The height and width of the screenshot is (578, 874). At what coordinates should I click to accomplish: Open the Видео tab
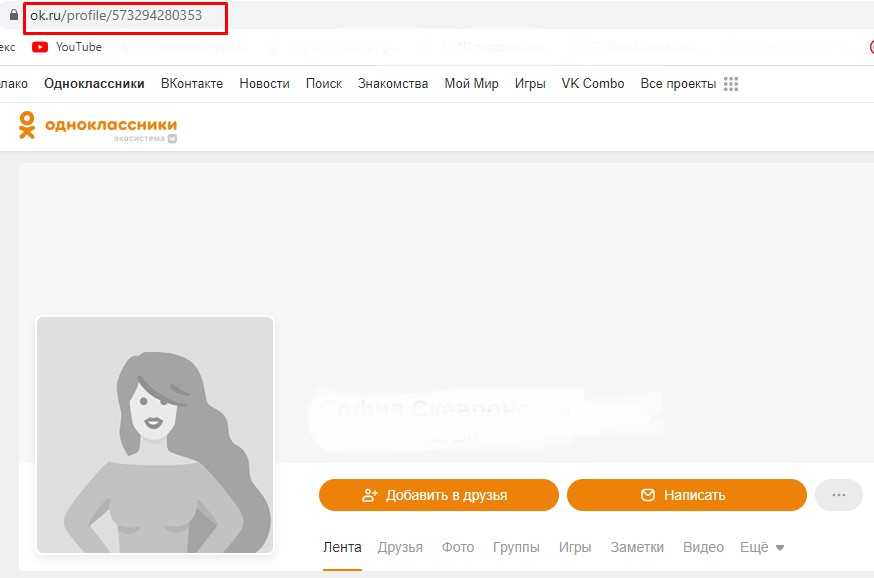click(x=703, y=548)
